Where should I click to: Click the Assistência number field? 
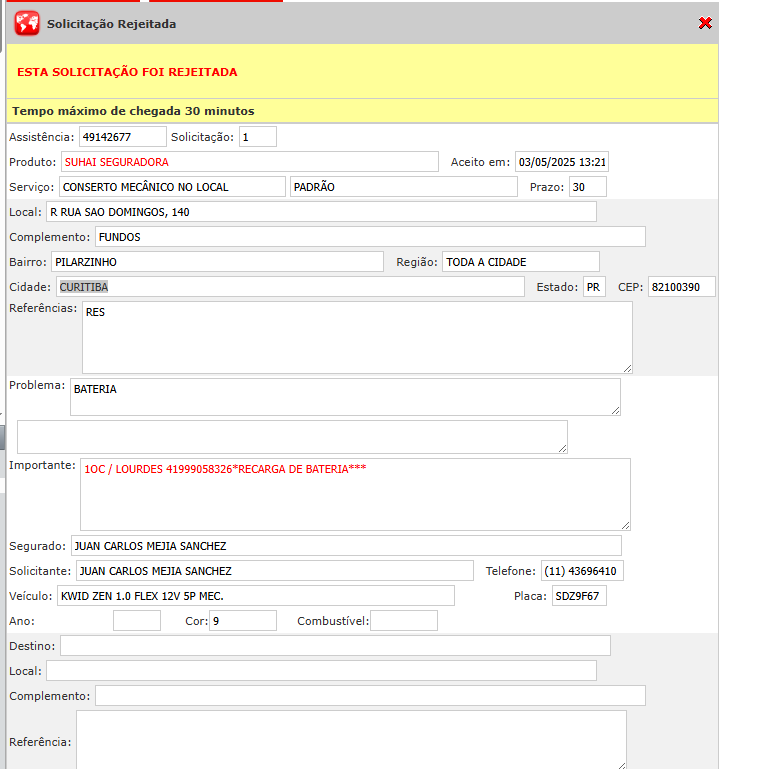tap(122, 137)
